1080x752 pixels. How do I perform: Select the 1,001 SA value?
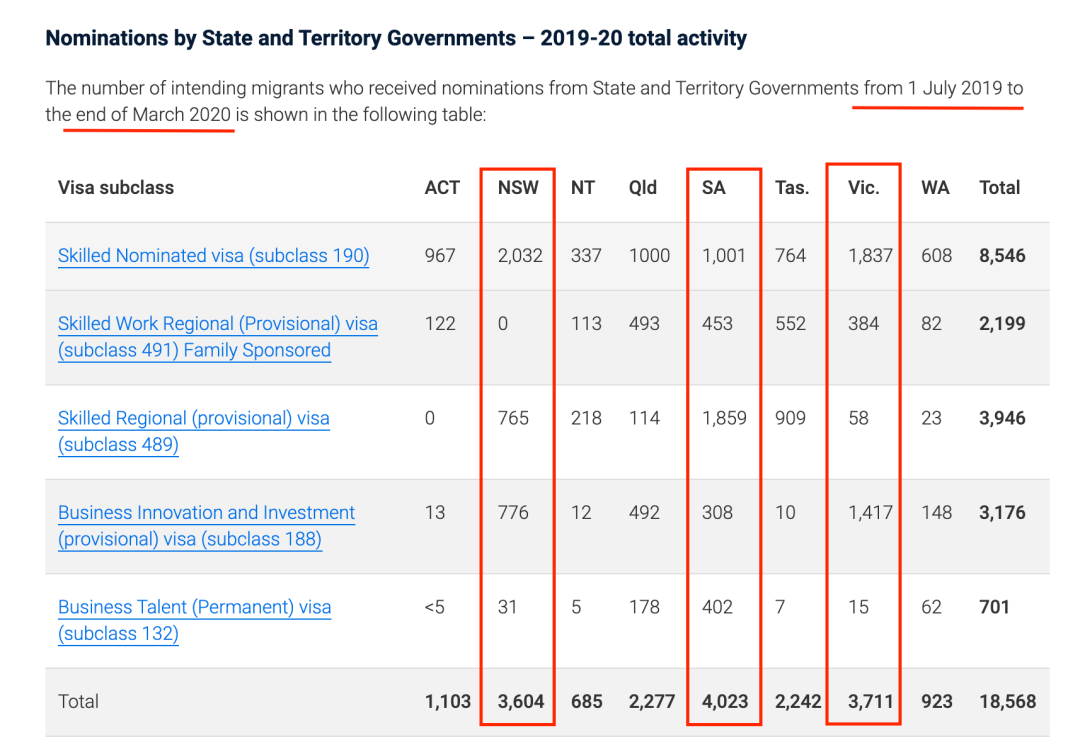click(724, 255)
